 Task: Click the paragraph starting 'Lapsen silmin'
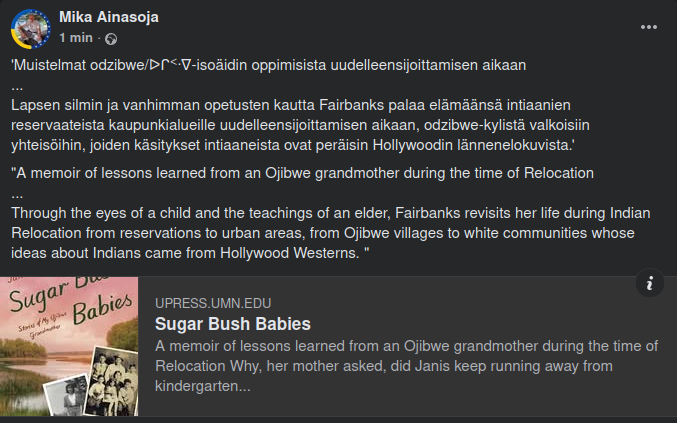[318, 124]
